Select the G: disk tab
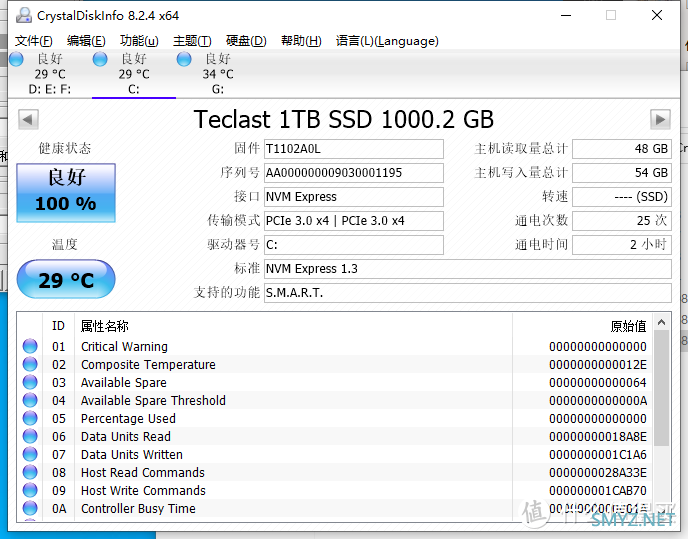 218,74
